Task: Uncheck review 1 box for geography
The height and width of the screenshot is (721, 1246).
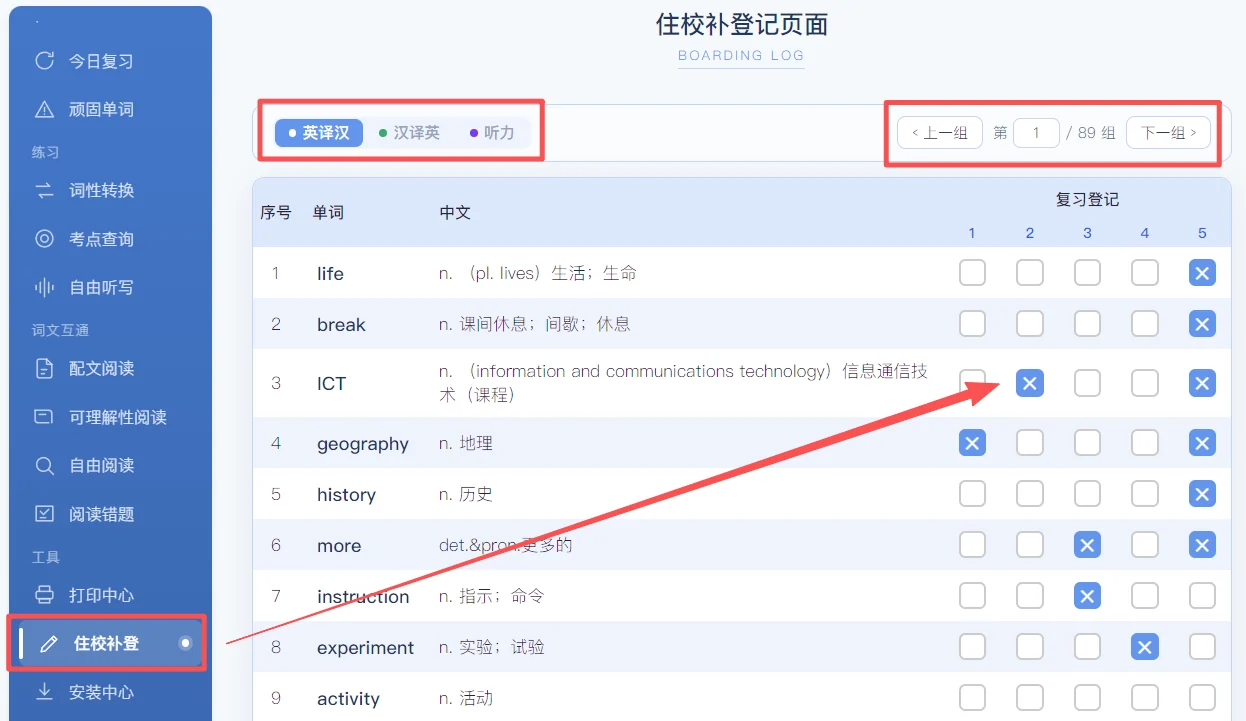Action: pos(972,443)
